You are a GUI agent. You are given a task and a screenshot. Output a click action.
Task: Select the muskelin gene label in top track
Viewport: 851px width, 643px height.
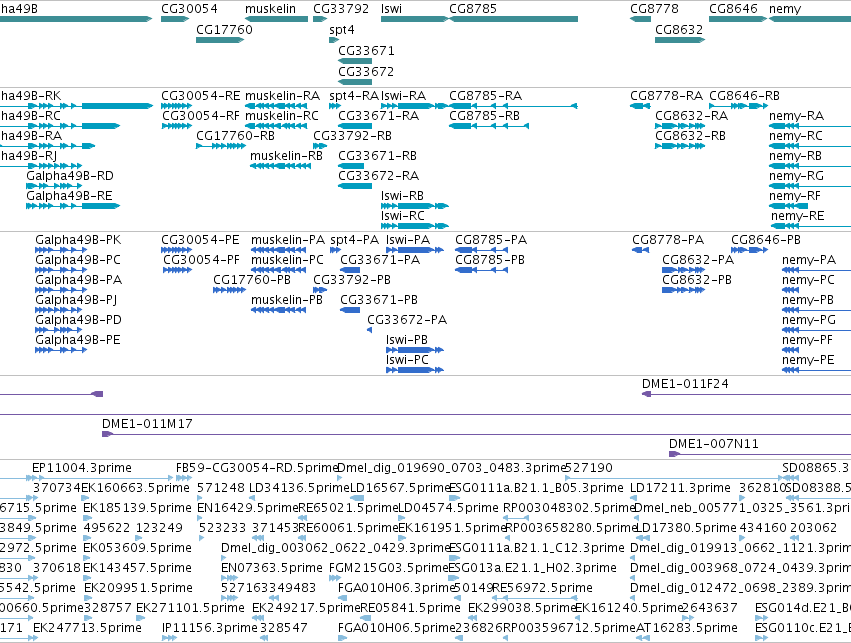[270, 9]
